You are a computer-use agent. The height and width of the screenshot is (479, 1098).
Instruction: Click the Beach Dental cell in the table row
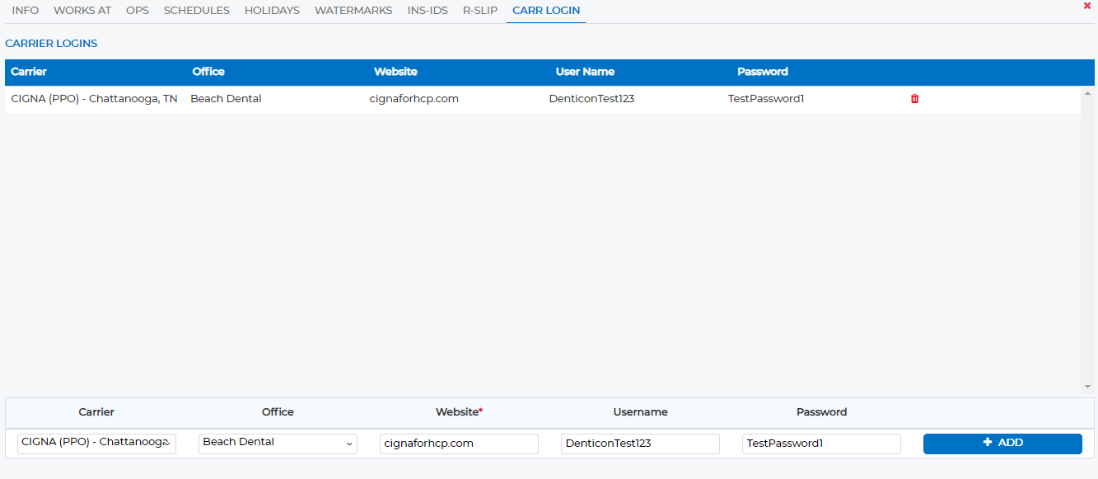[x=225, y=99]
